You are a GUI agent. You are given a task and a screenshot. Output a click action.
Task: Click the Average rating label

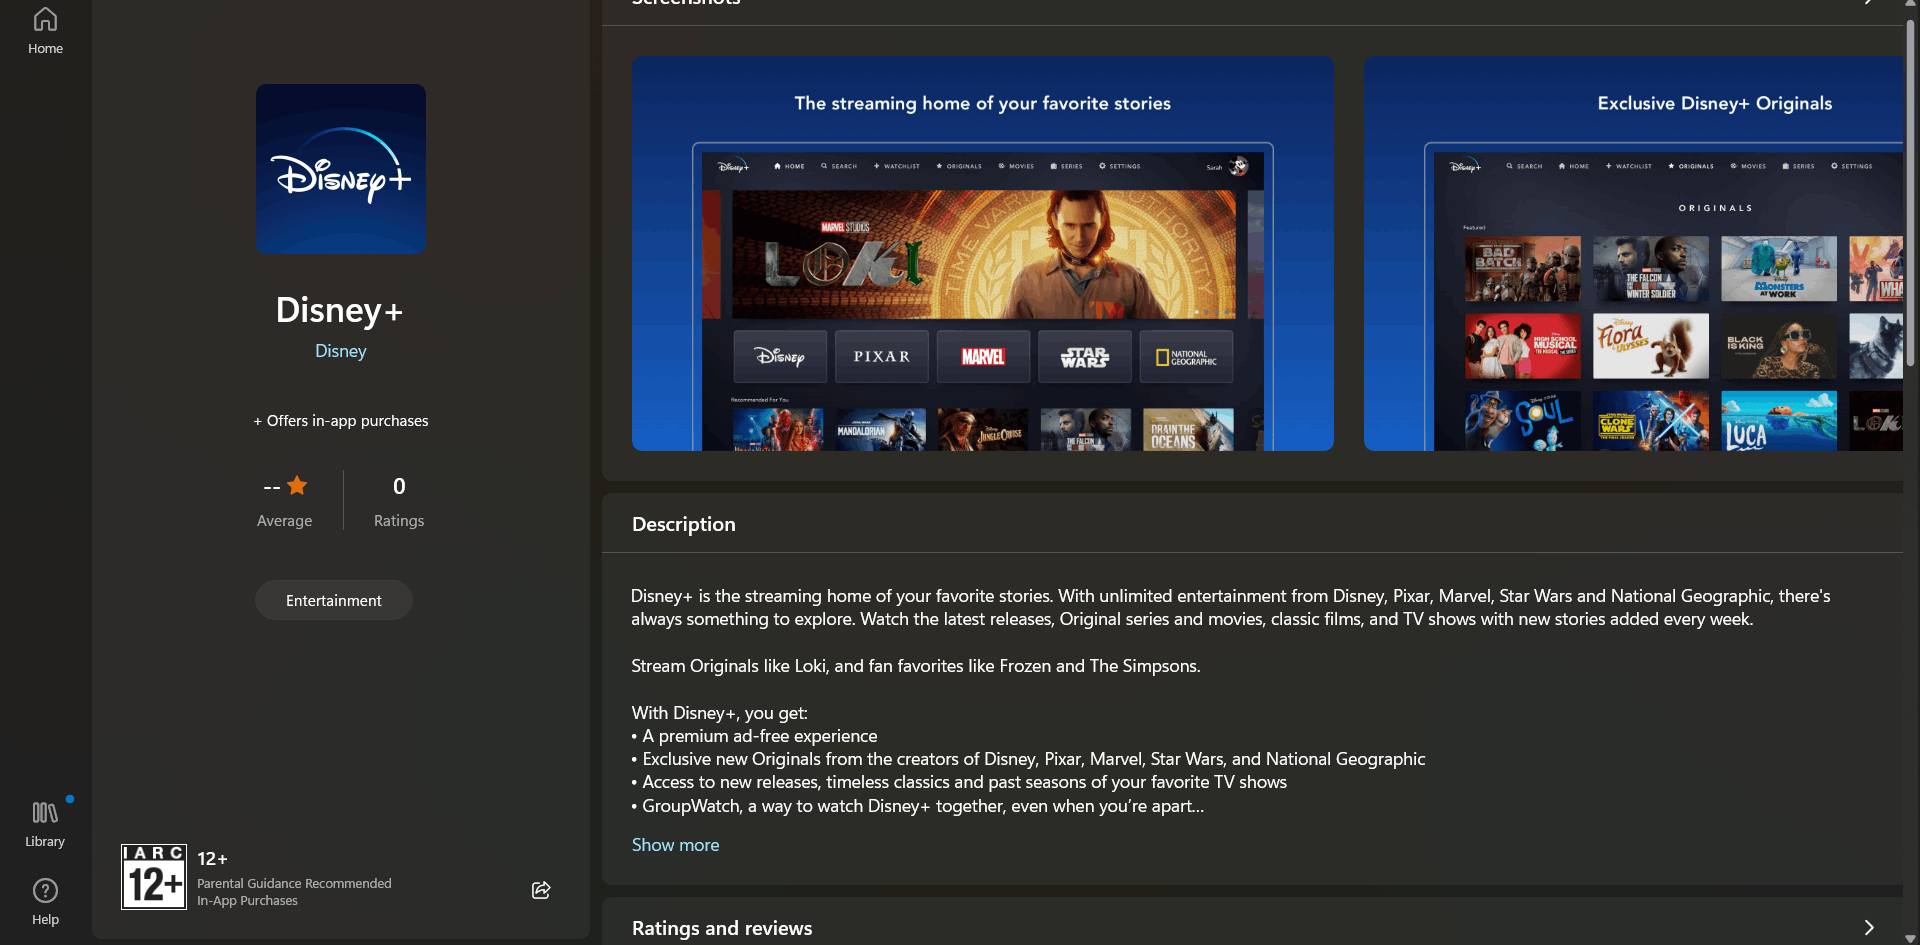click(285, 521)
